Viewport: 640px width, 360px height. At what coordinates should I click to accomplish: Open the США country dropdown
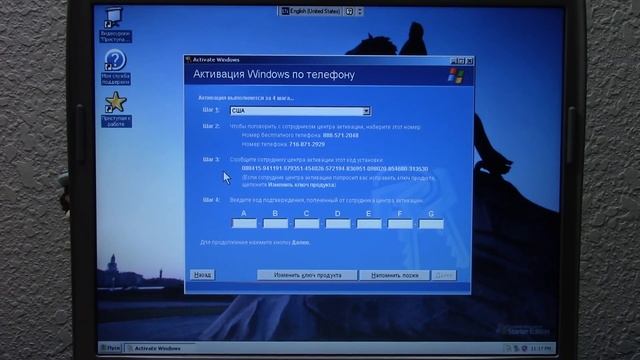click(x=300, y=111)
